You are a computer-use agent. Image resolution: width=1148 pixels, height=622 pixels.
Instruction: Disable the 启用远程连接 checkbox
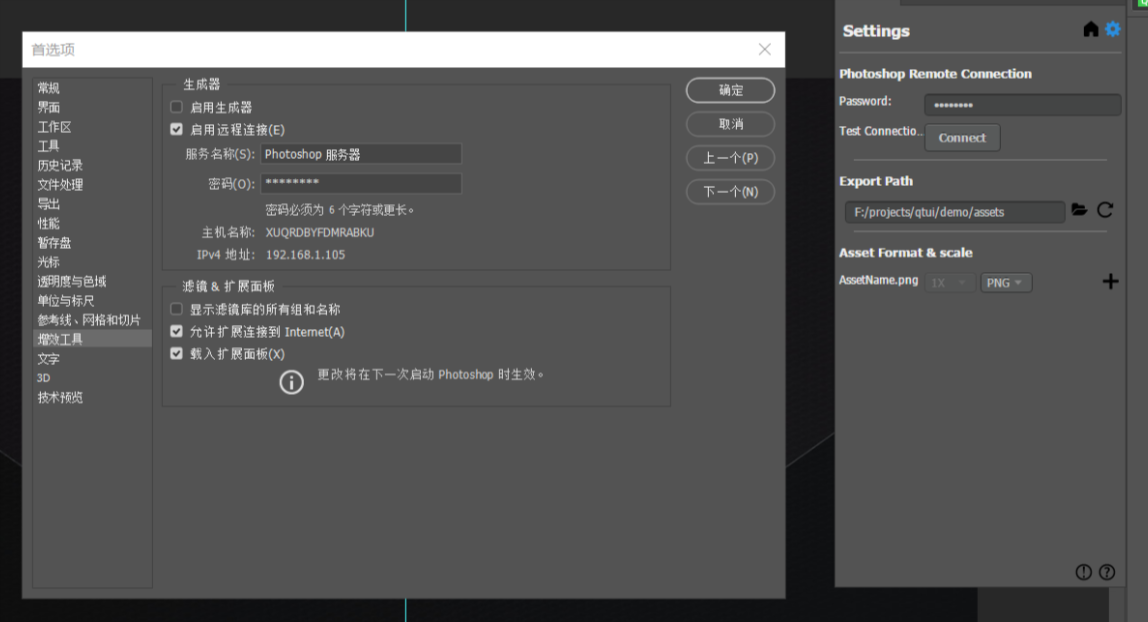(176, 131)
